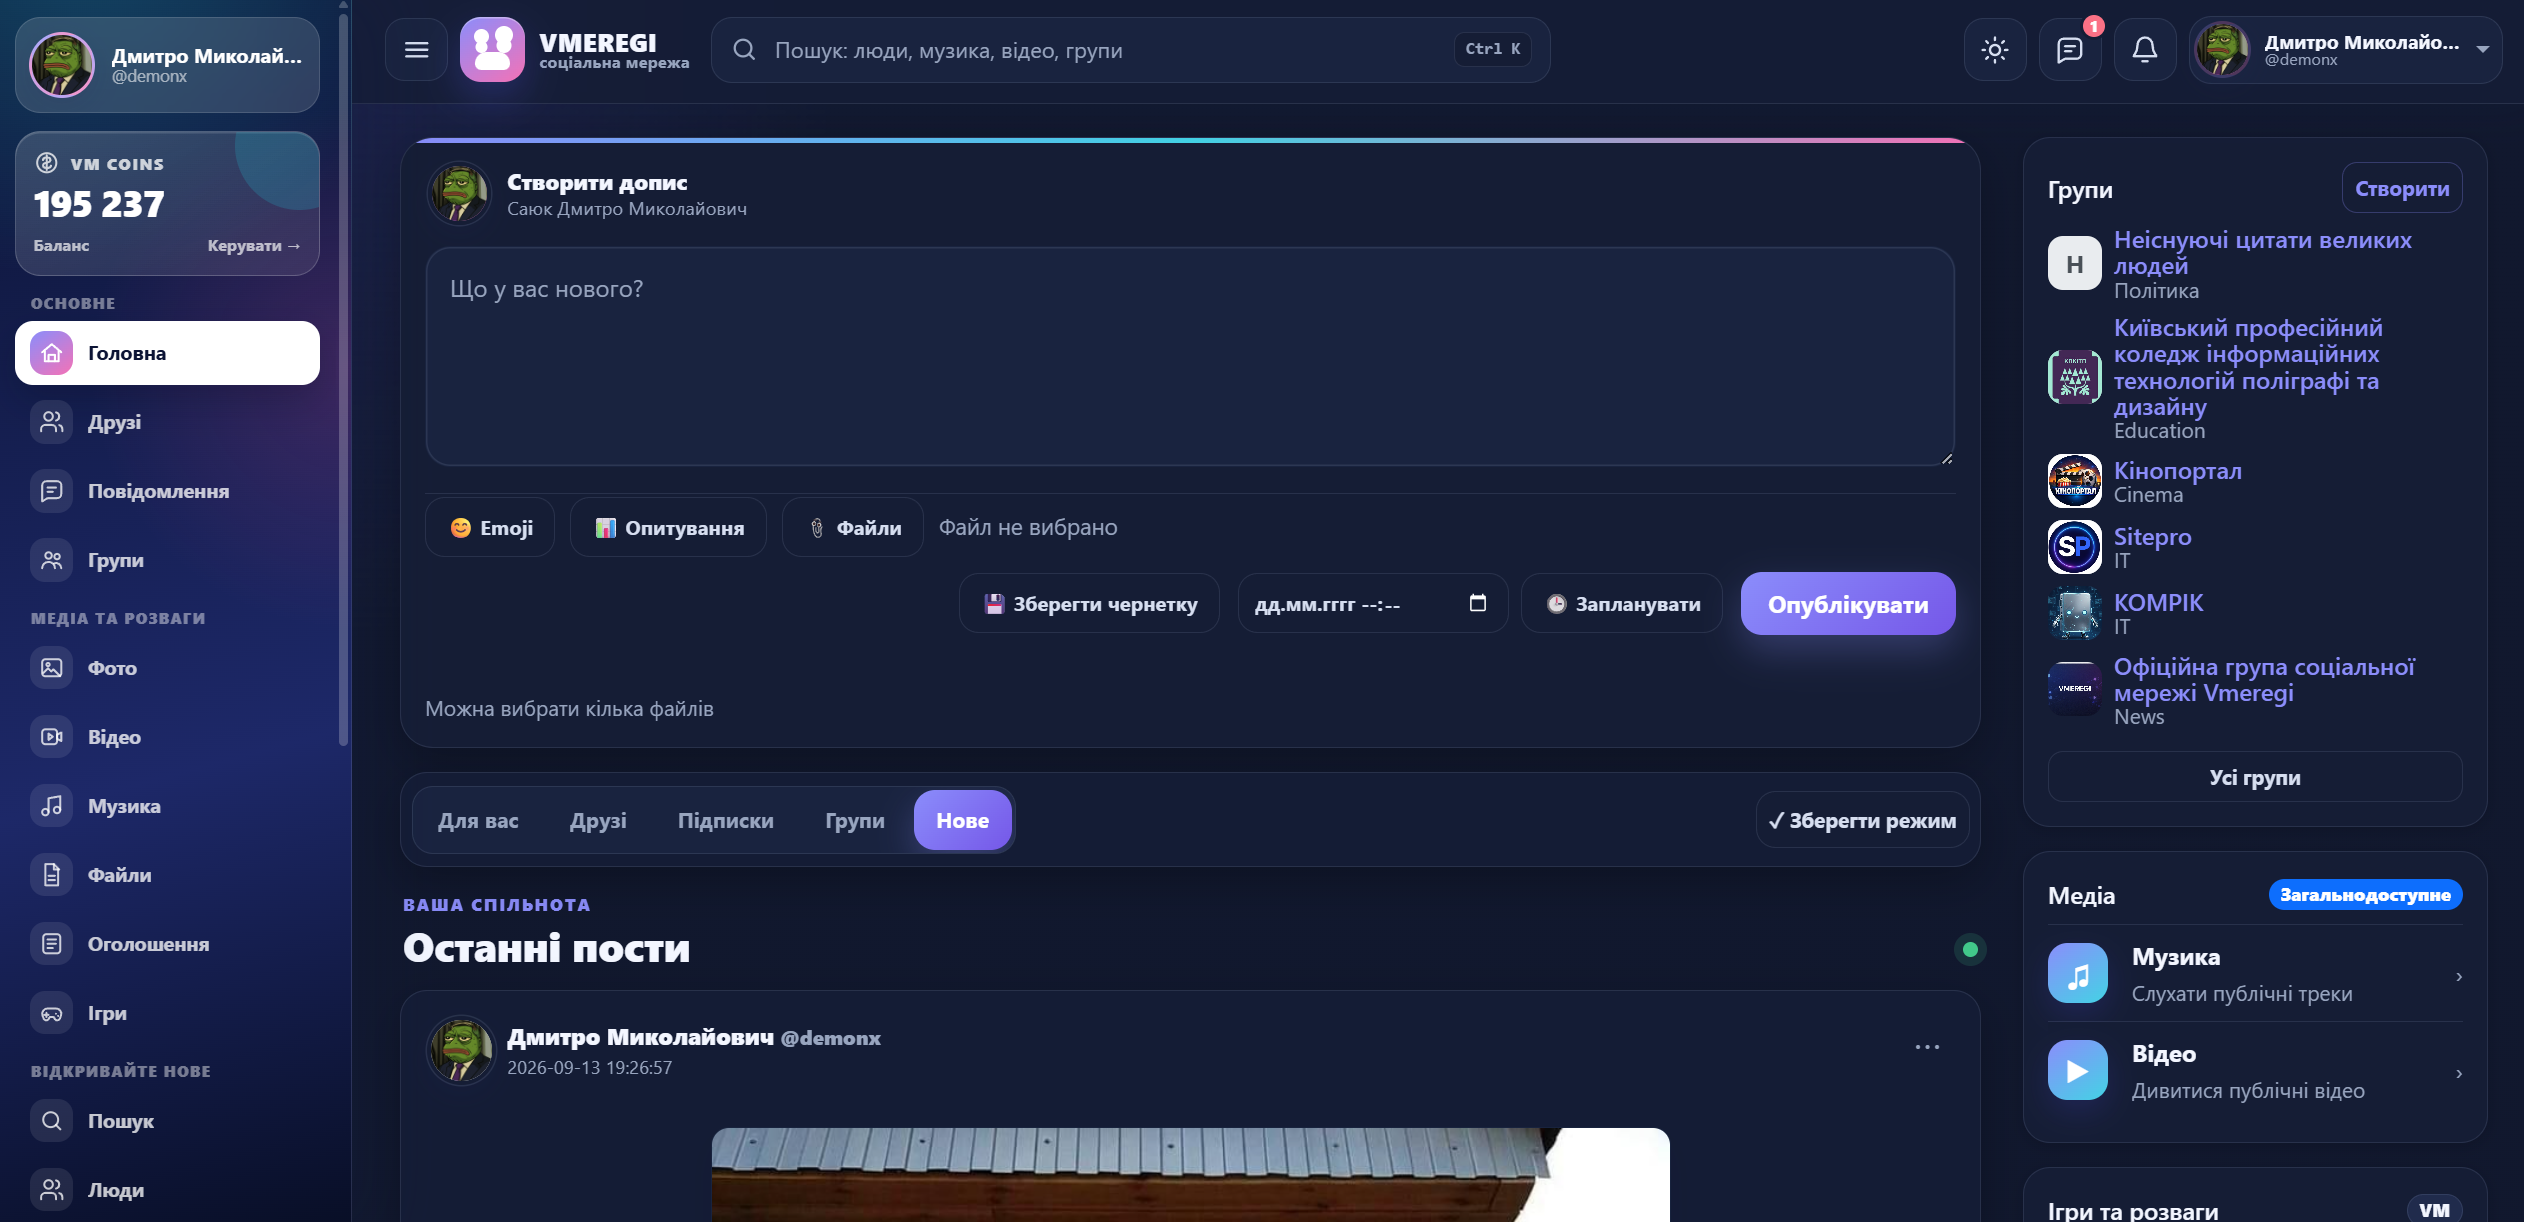Viewport: 2524px width, 1222px height.
Task: Expand the Музика media row chevron
Action: click(x=2459, y=976)
